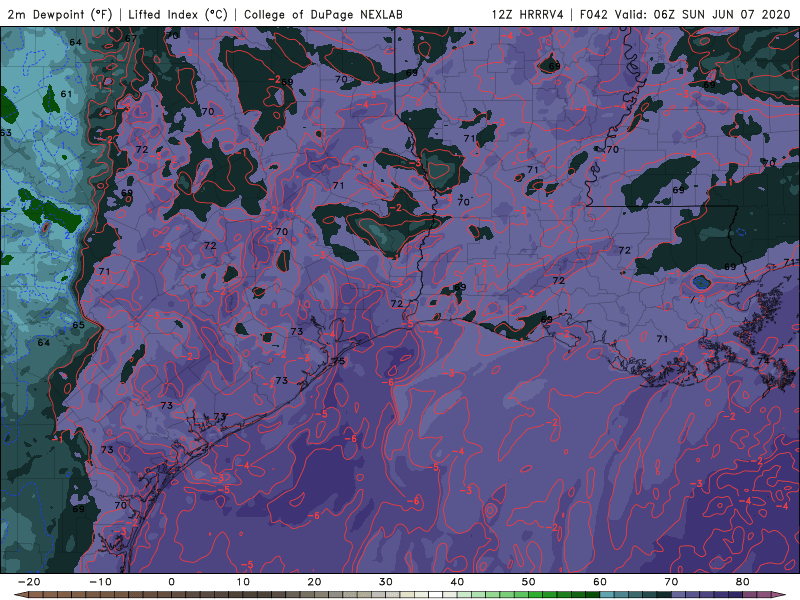The height and width of the screenshot is (600, 800).
Task: Click the "Lifted Index (°C)" header label
Action: coord(178,14)
